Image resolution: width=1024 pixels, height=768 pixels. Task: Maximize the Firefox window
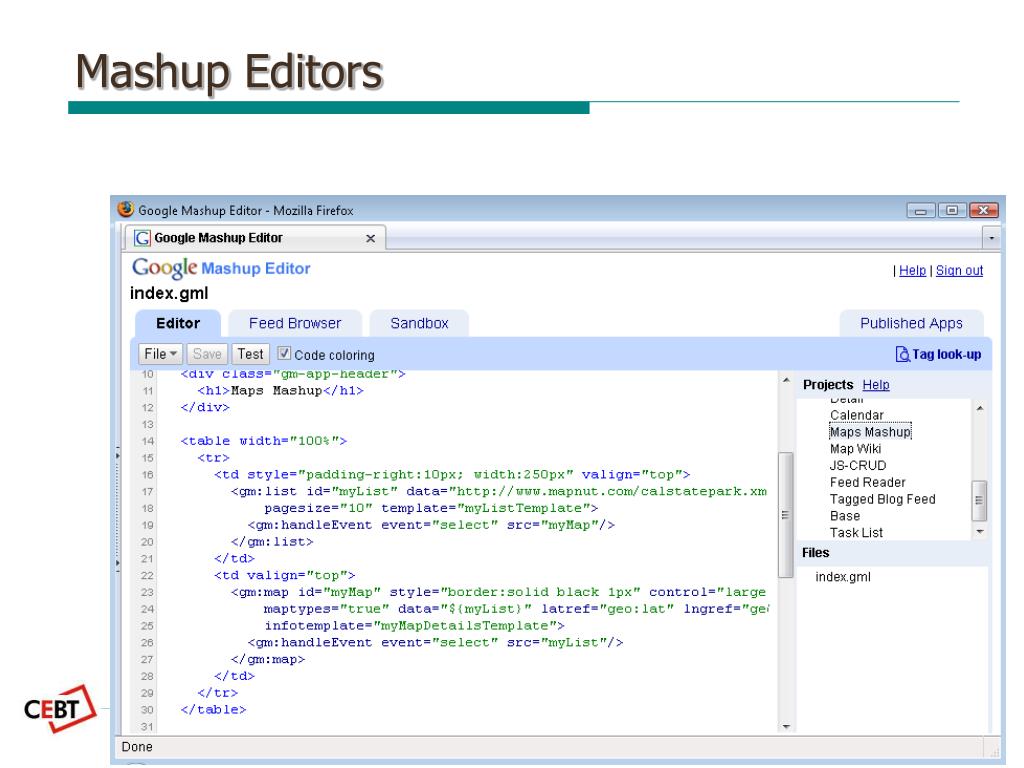click(x=952, y=210)
